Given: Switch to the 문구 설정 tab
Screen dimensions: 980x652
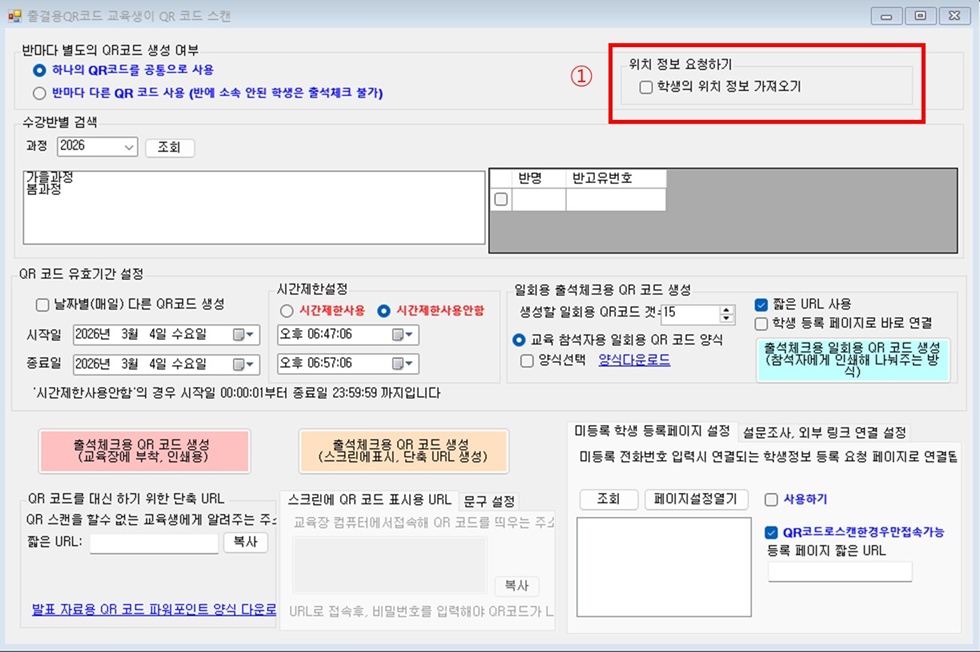Looking at the screenshot, I should click(489, 500).
